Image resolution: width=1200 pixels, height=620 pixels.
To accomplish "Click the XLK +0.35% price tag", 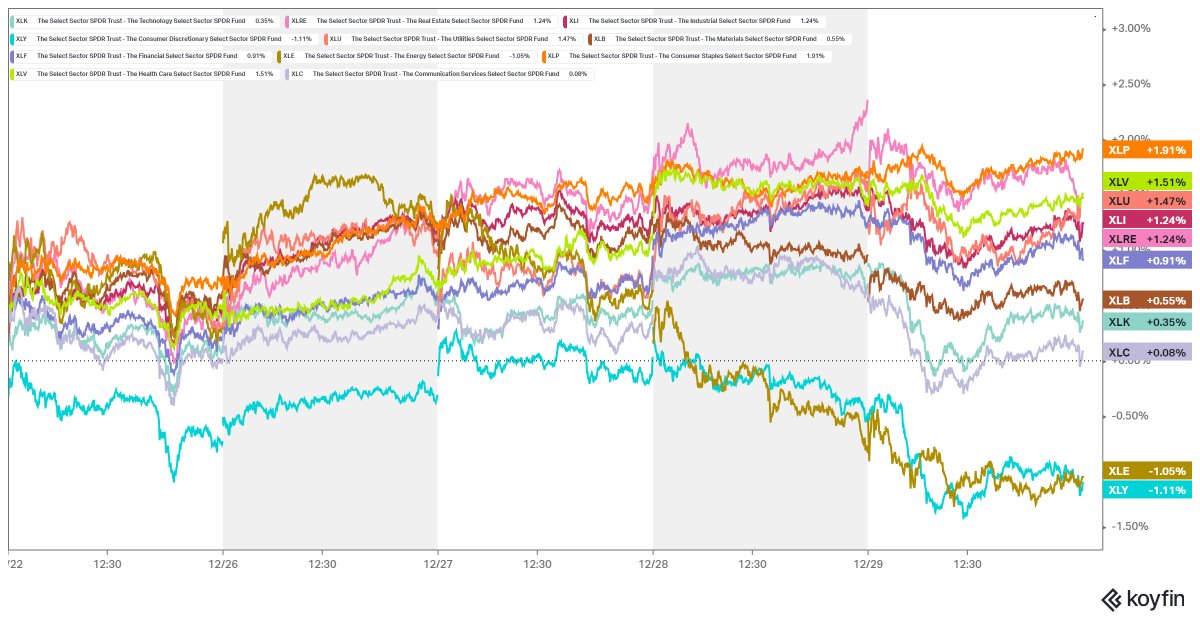I will pos(1149,322).
